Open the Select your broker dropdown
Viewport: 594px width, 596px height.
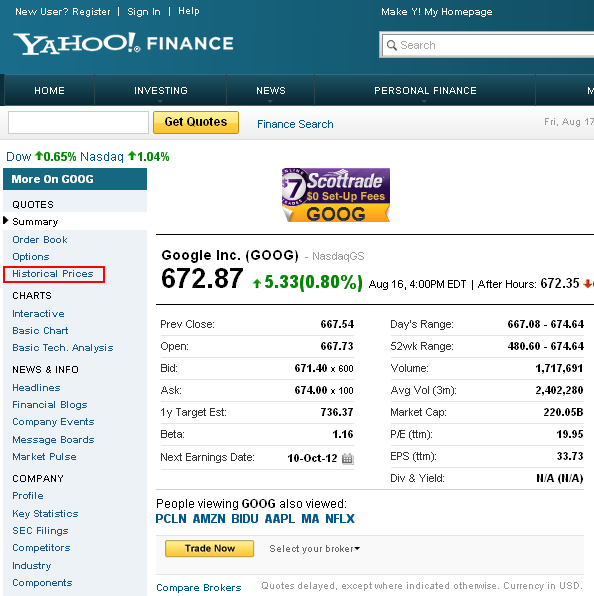(315, 549)
